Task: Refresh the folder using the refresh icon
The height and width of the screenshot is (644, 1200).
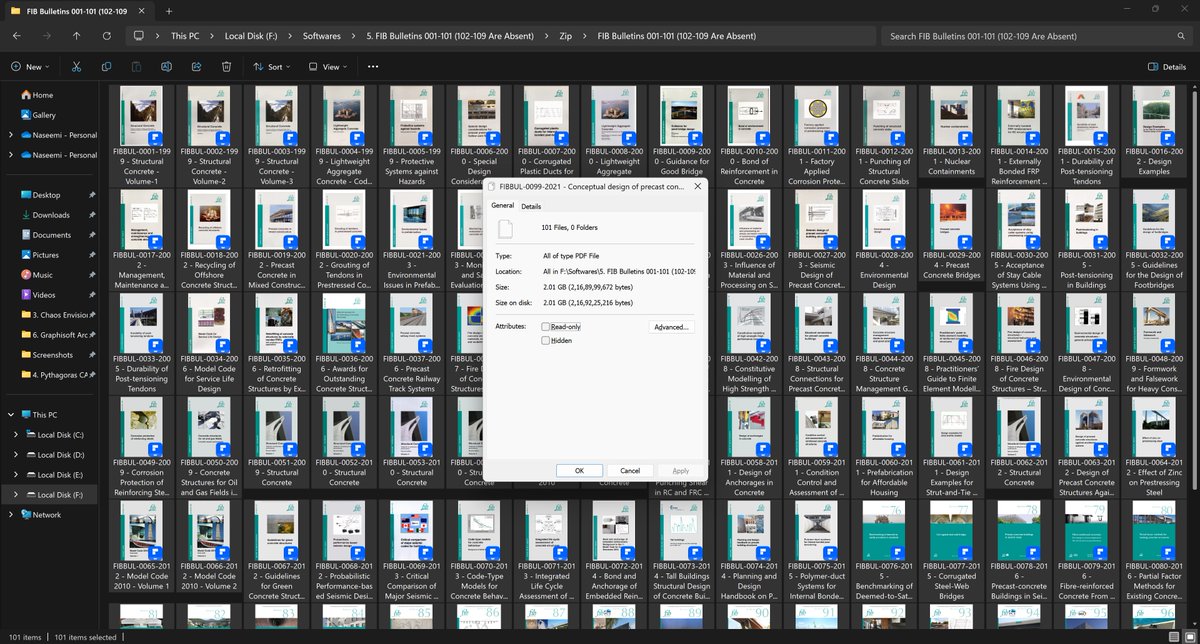Action: point(106,35)
